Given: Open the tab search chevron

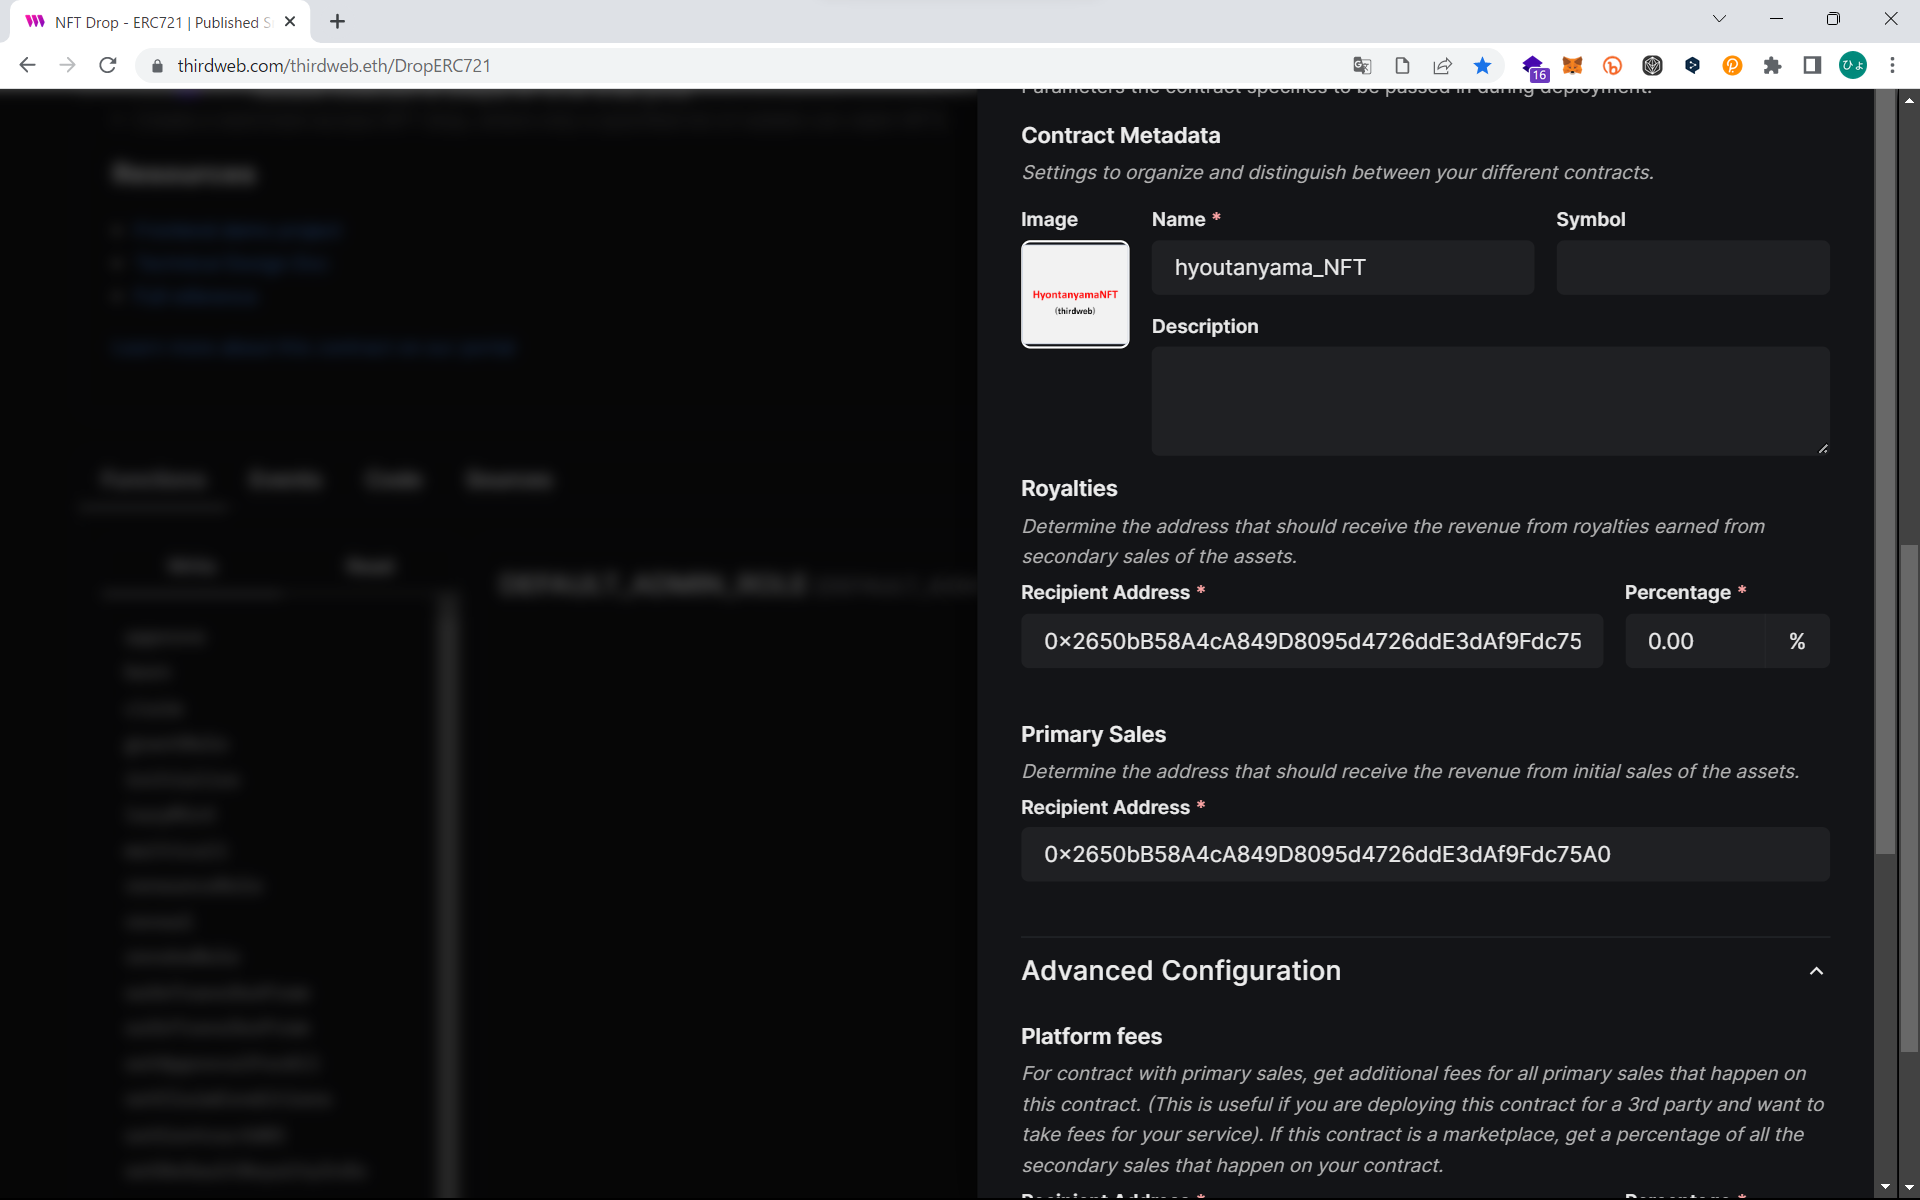Looking at the screenshot, I should (x=1719, y=19).
